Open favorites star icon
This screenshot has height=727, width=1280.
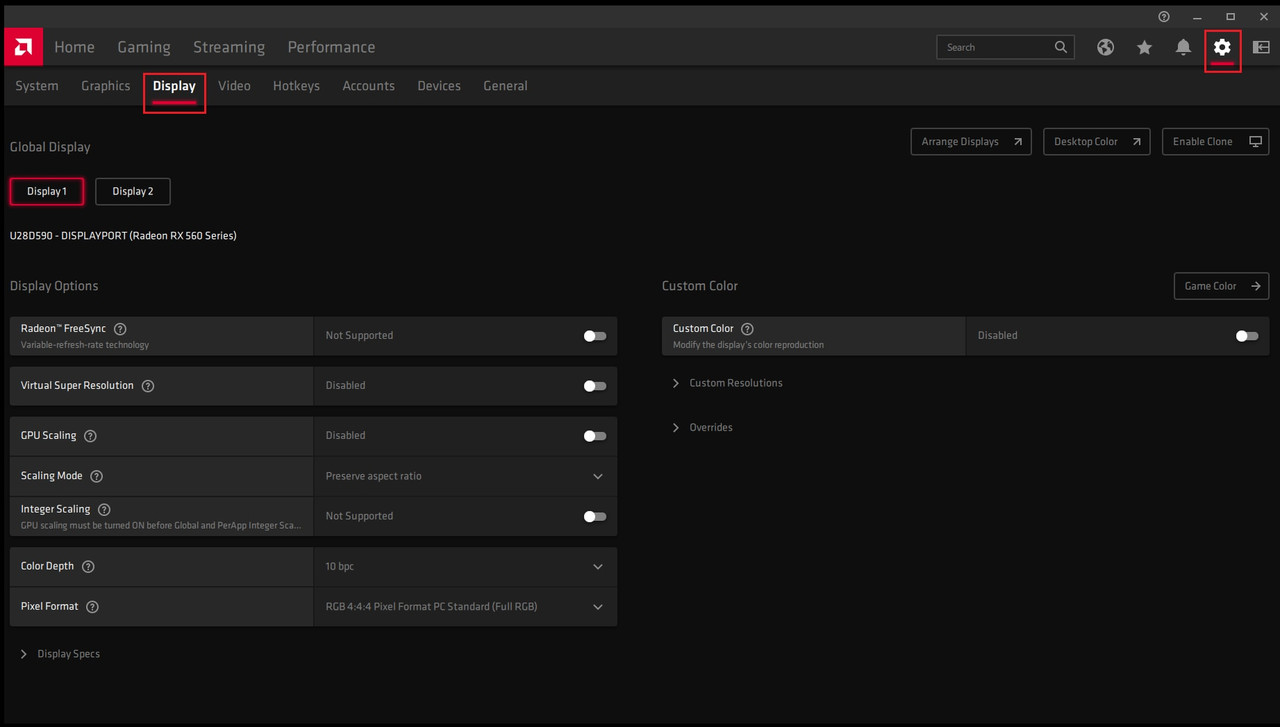(1144, 47)
